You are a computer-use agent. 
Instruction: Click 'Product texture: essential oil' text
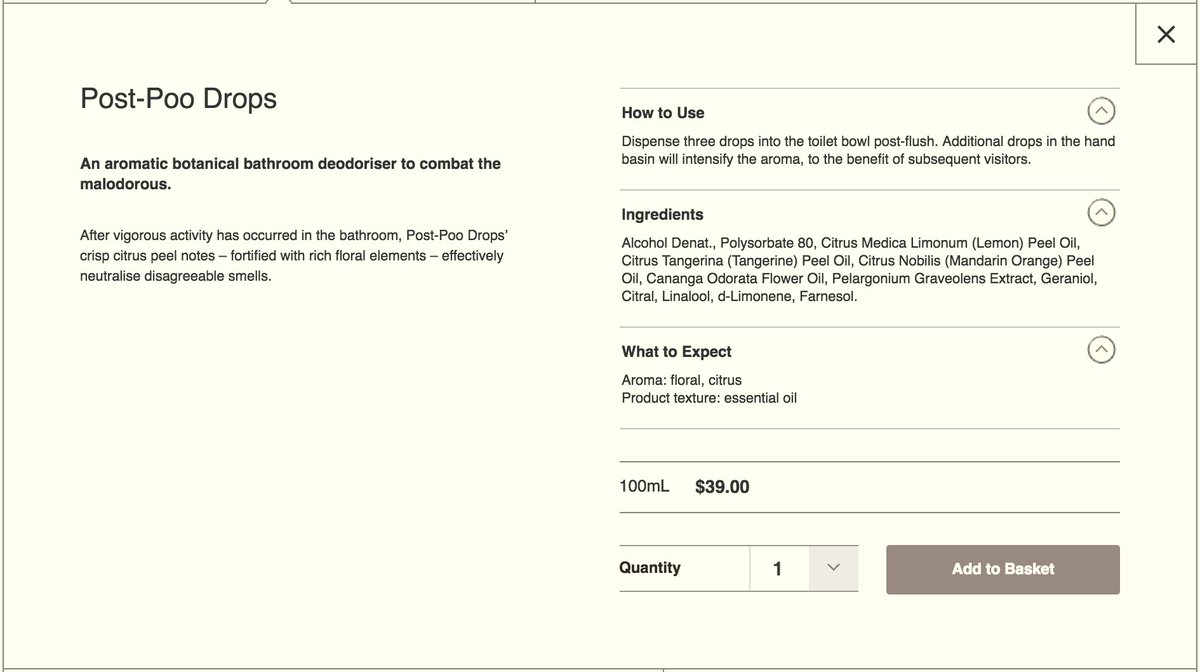point(709,398)
